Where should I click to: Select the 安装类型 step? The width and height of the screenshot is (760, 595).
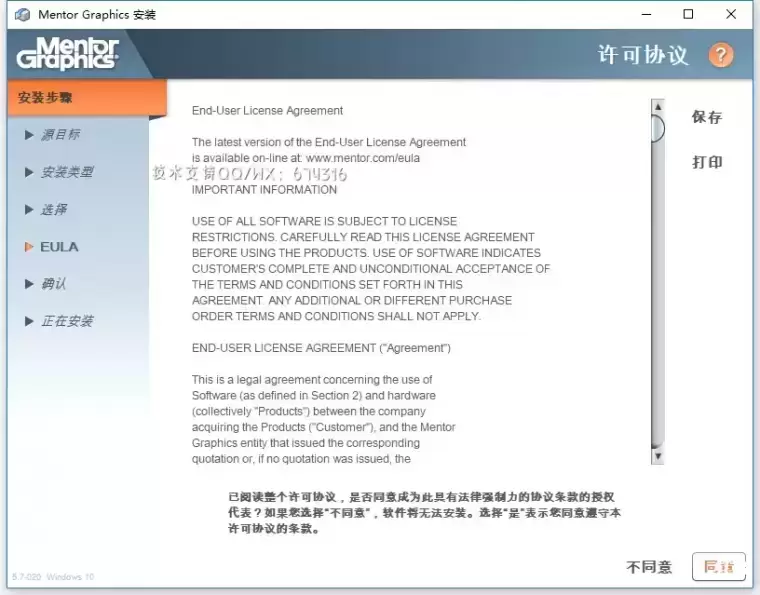(67, 172)
